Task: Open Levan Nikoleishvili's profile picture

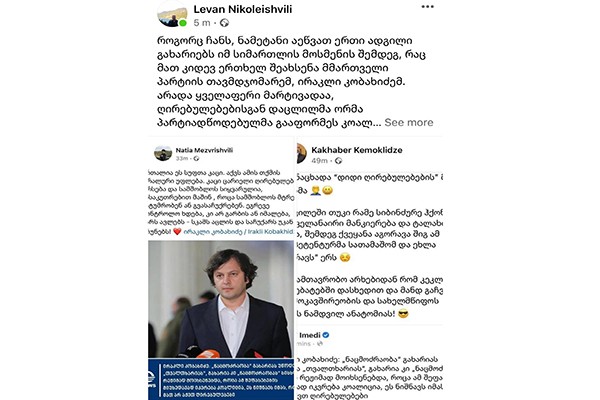Action: click(x=172, y=14)
